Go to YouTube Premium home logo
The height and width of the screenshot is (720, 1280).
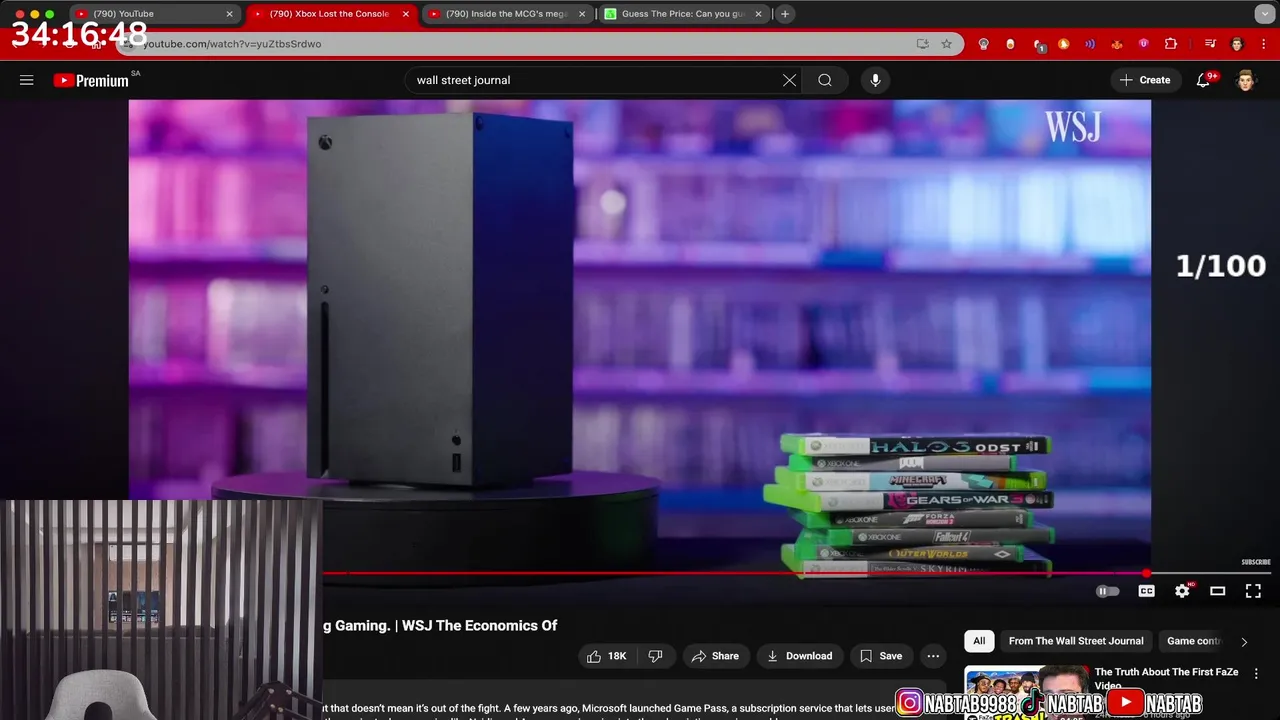tap(92, 80)
